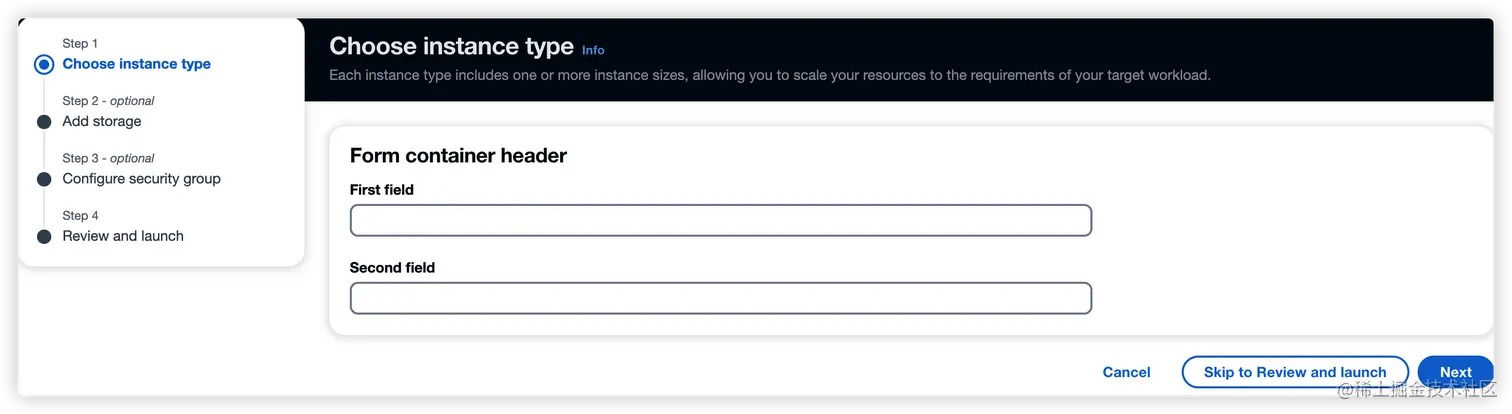
Task: Click the Cancel button
Action: tap(1126, 372)
